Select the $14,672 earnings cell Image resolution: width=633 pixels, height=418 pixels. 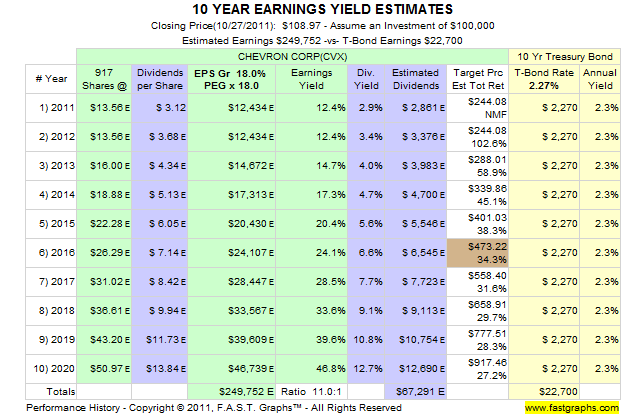point(231,166)
